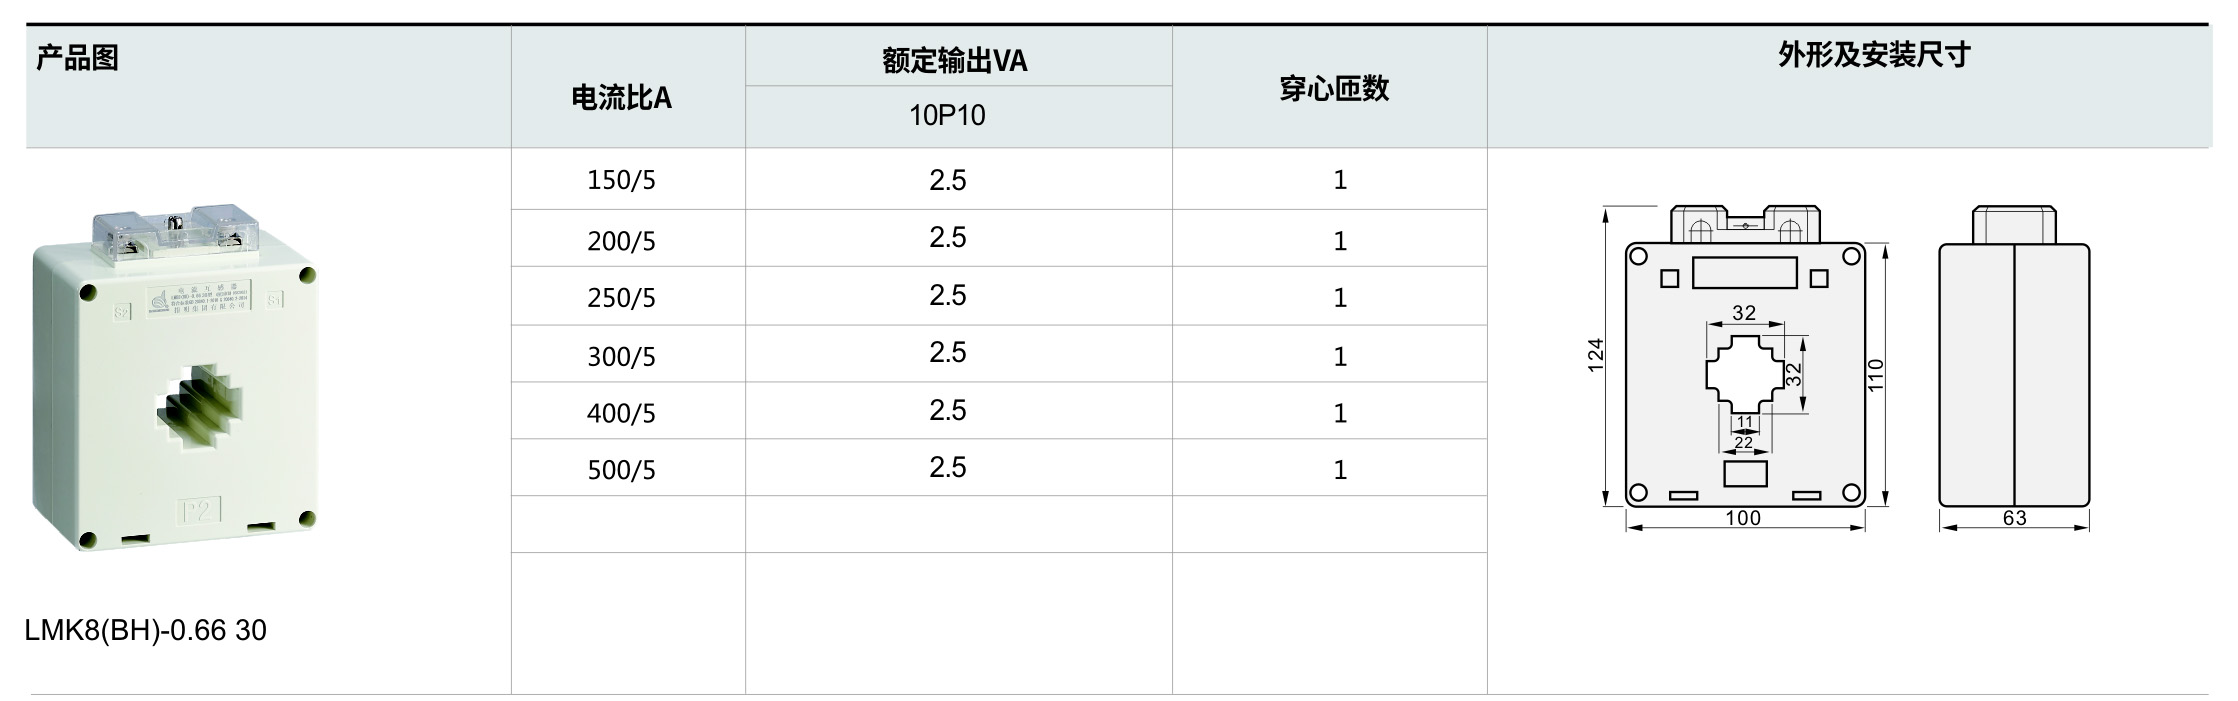Click the 10P10 sub-header cell
Screen dimensions: 2238x701
pos(947,116)
